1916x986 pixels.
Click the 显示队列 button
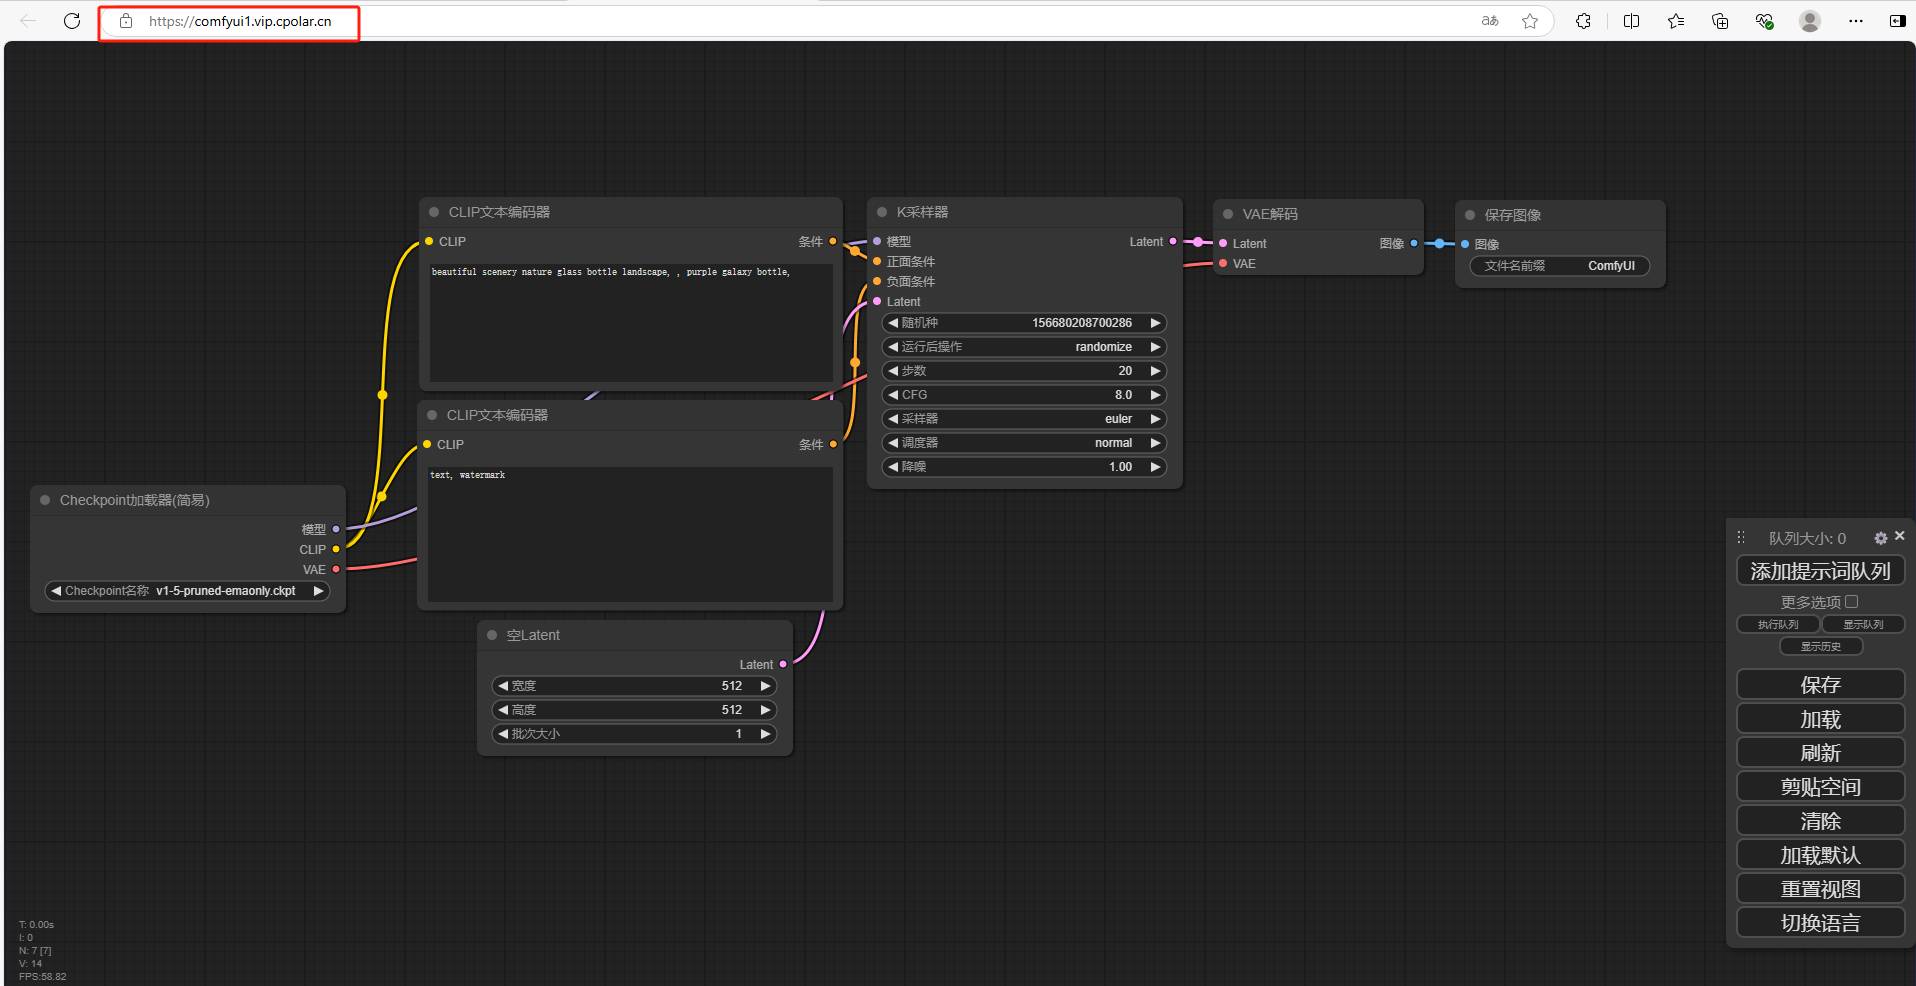tap(1863, 624)
